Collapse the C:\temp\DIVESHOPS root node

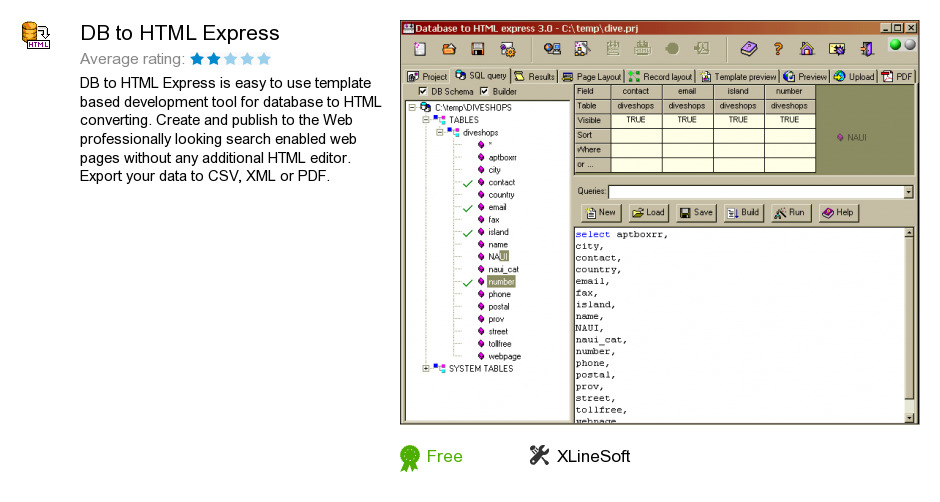[x=412, y=107]
